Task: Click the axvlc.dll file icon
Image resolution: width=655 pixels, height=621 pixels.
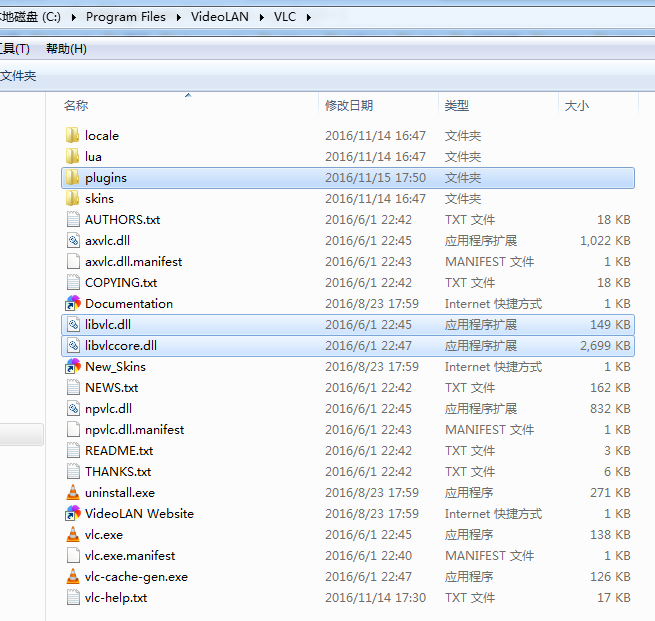Action: tap(73, 241)
